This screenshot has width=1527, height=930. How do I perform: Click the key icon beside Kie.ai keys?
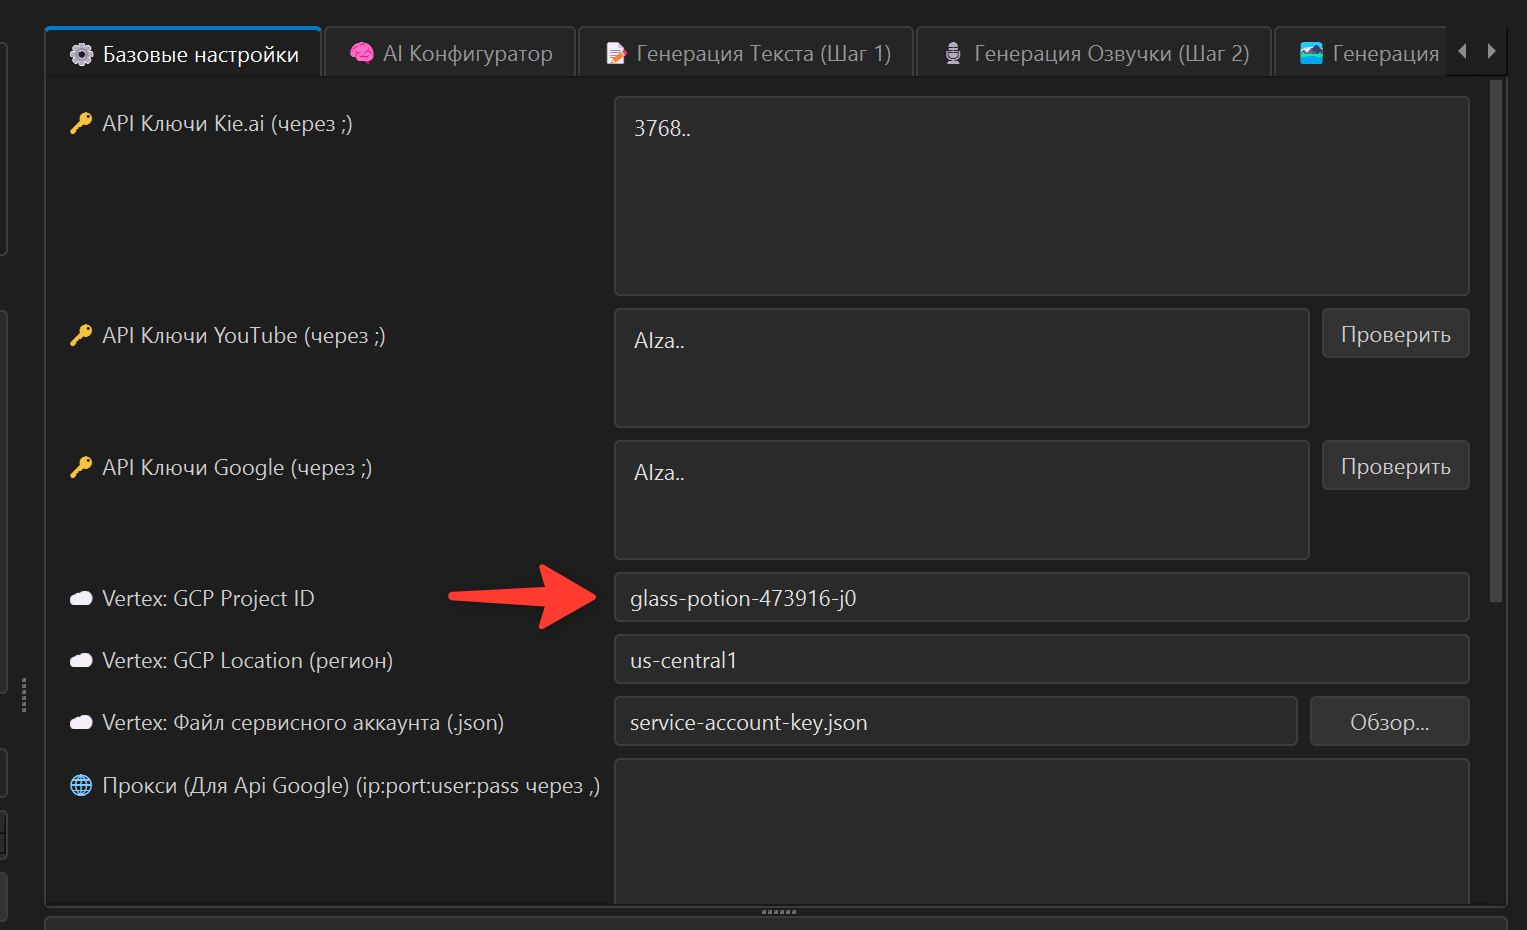coord(81,124)
